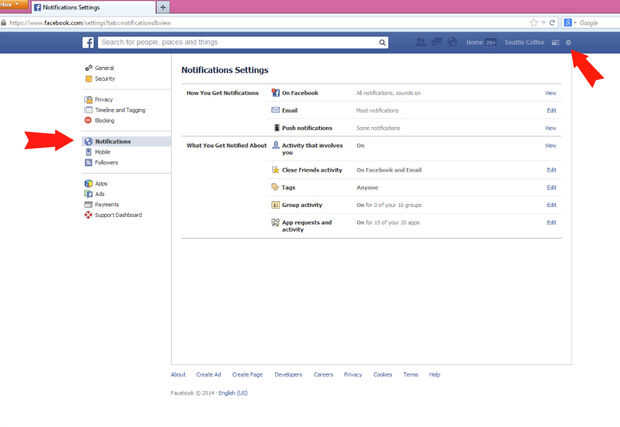Click the Mobile phone icon

click(x=89, y=152)
